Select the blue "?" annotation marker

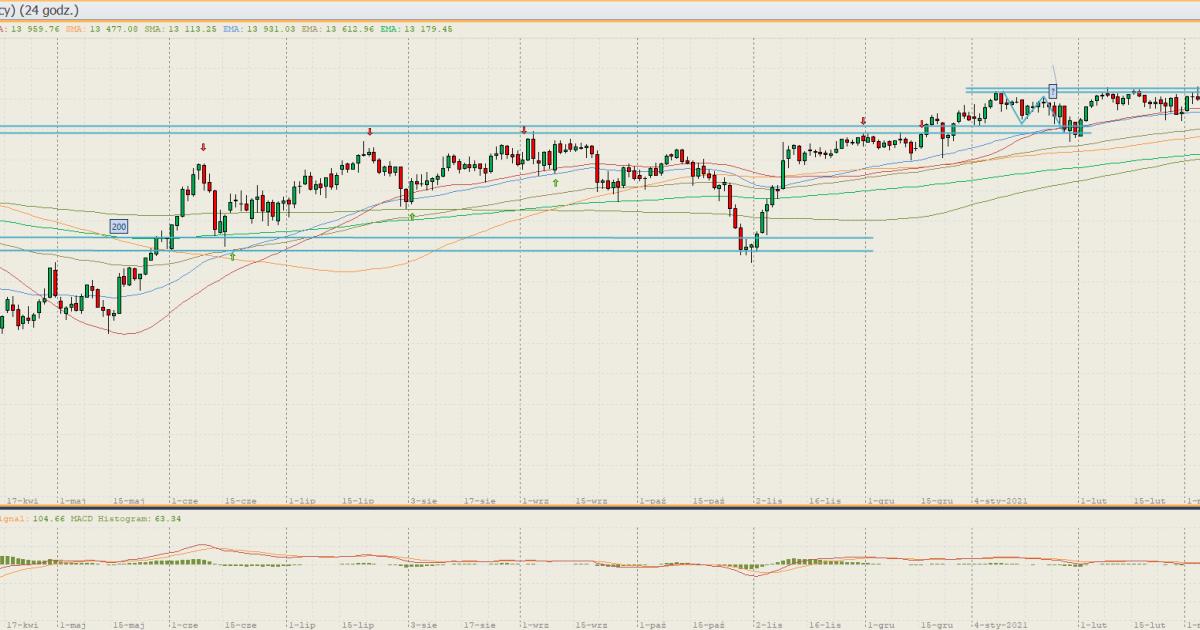pyautogui.click(x=1053, y=91)
